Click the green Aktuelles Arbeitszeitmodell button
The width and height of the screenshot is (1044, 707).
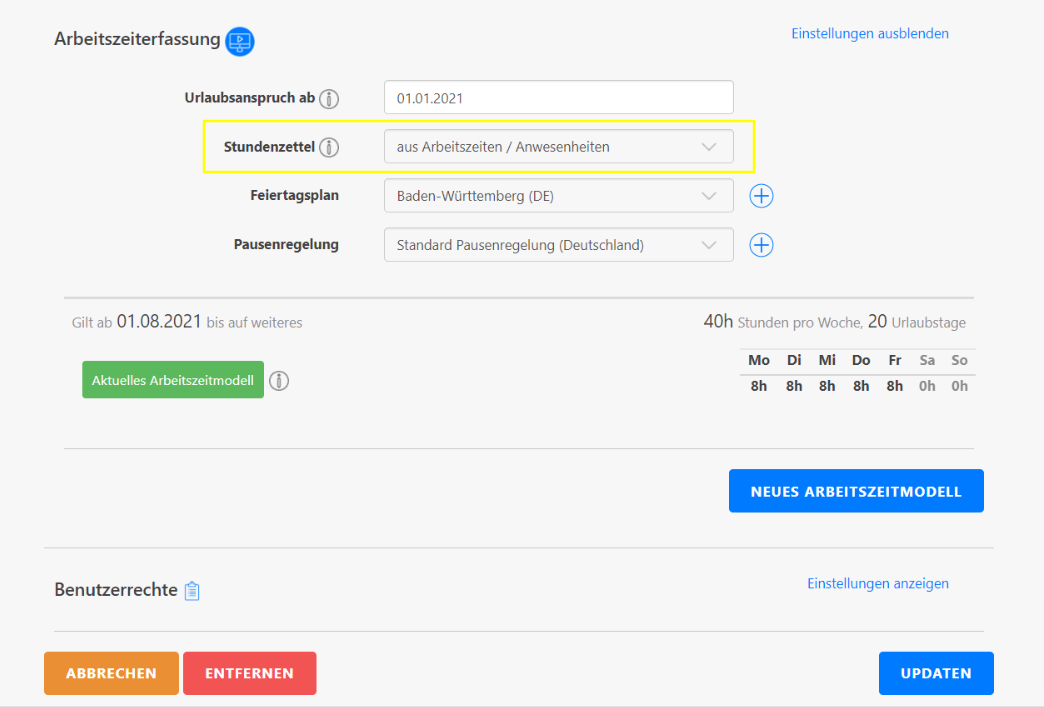point(173,380)
